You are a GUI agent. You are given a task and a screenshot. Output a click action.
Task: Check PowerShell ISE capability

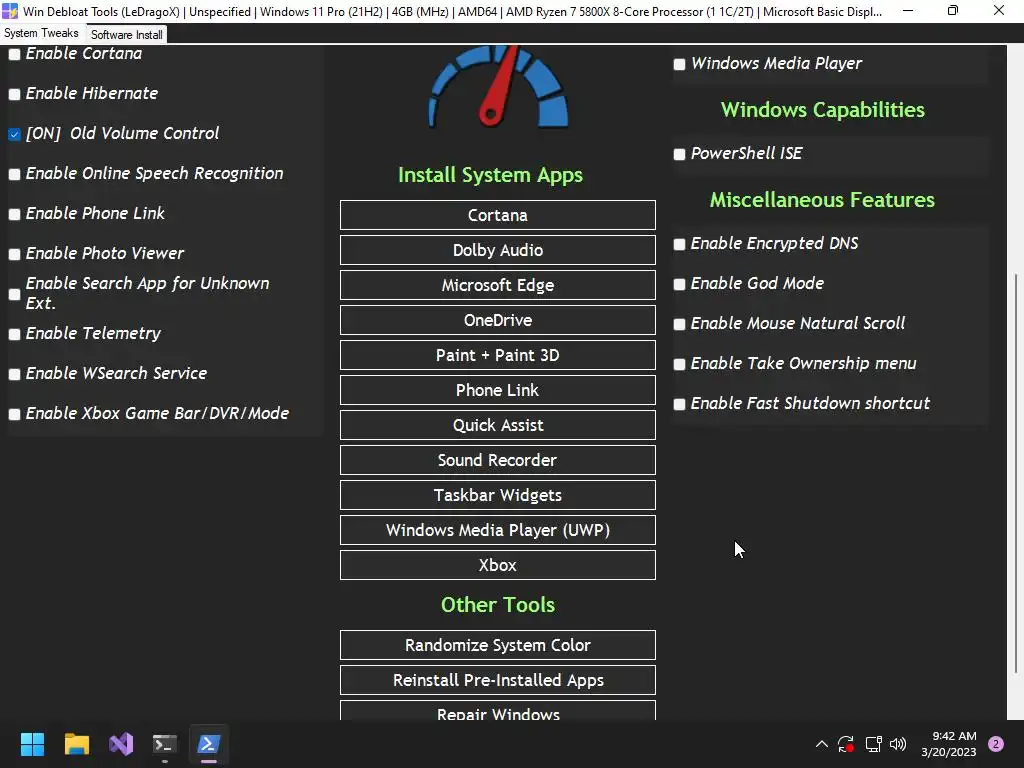679,154
